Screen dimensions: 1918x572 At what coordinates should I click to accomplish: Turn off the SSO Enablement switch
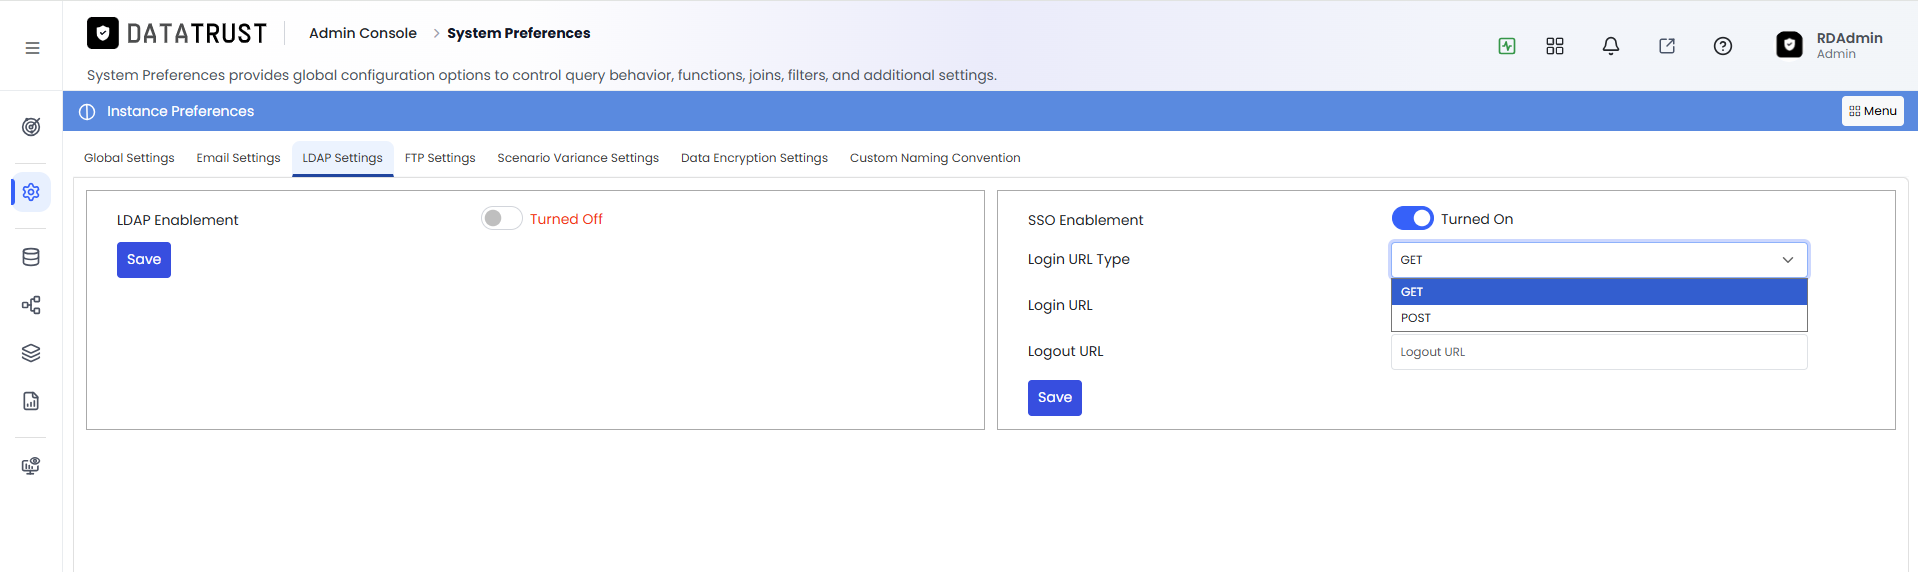coord(1412,218)
